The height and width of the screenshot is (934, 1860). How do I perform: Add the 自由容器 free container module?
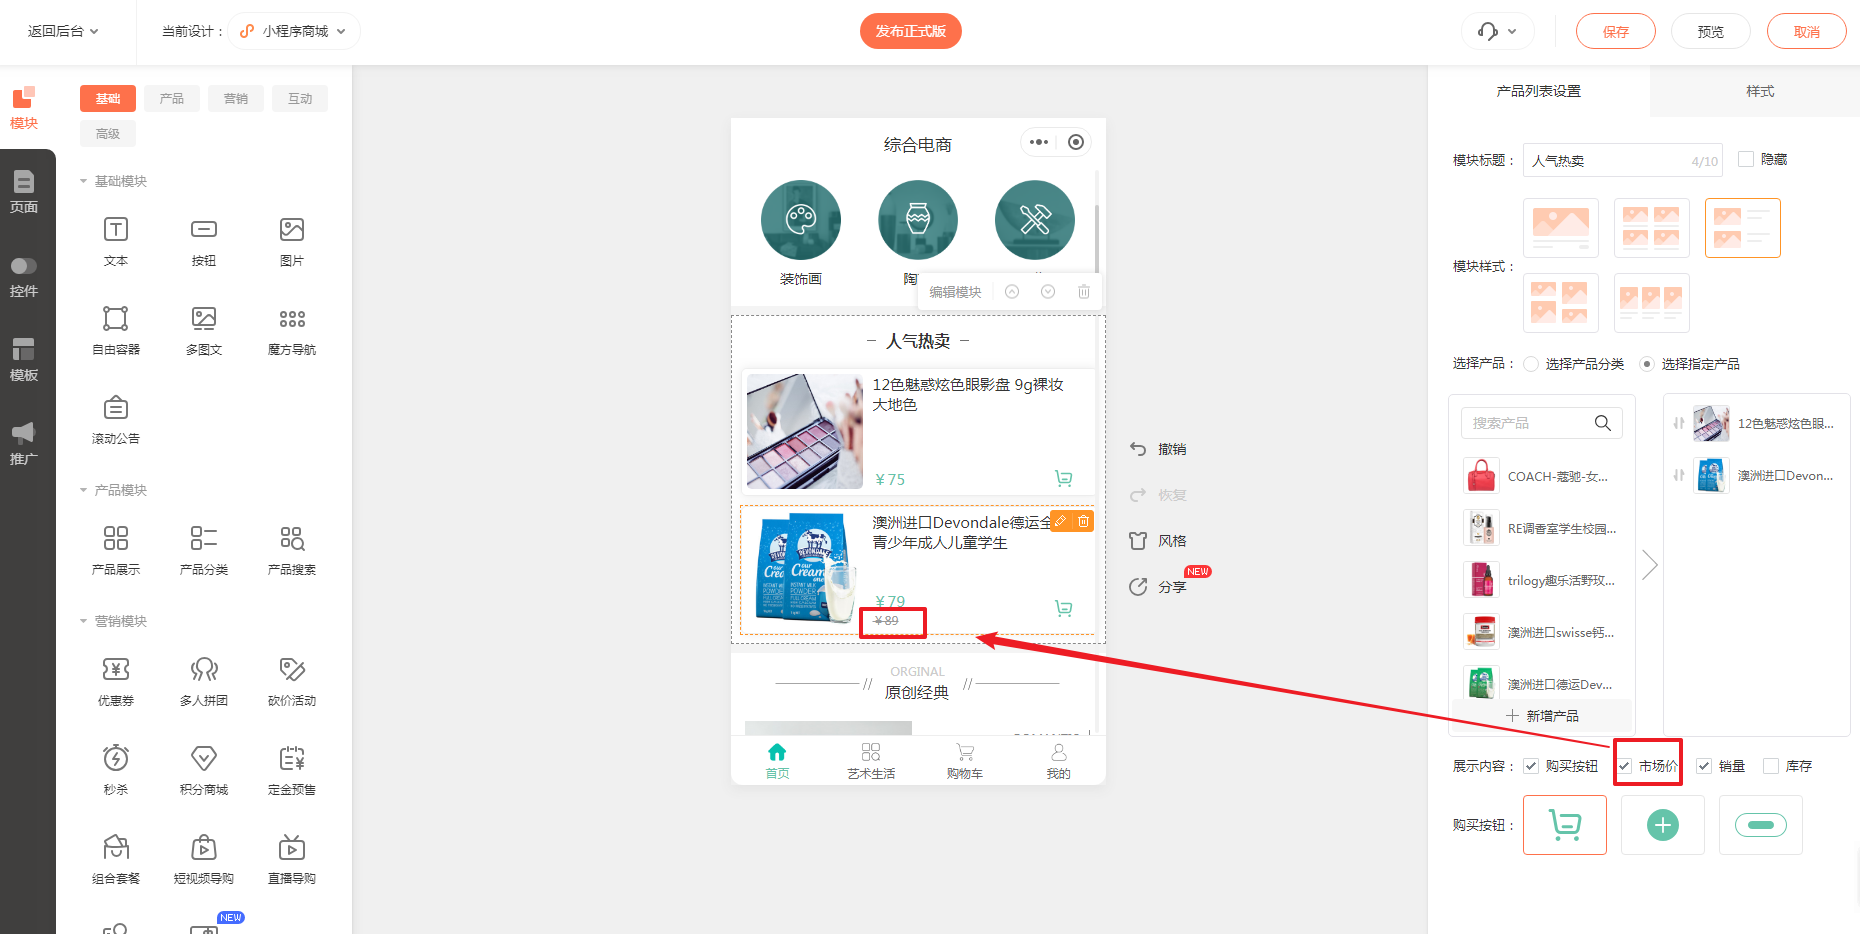click(116, 330)
